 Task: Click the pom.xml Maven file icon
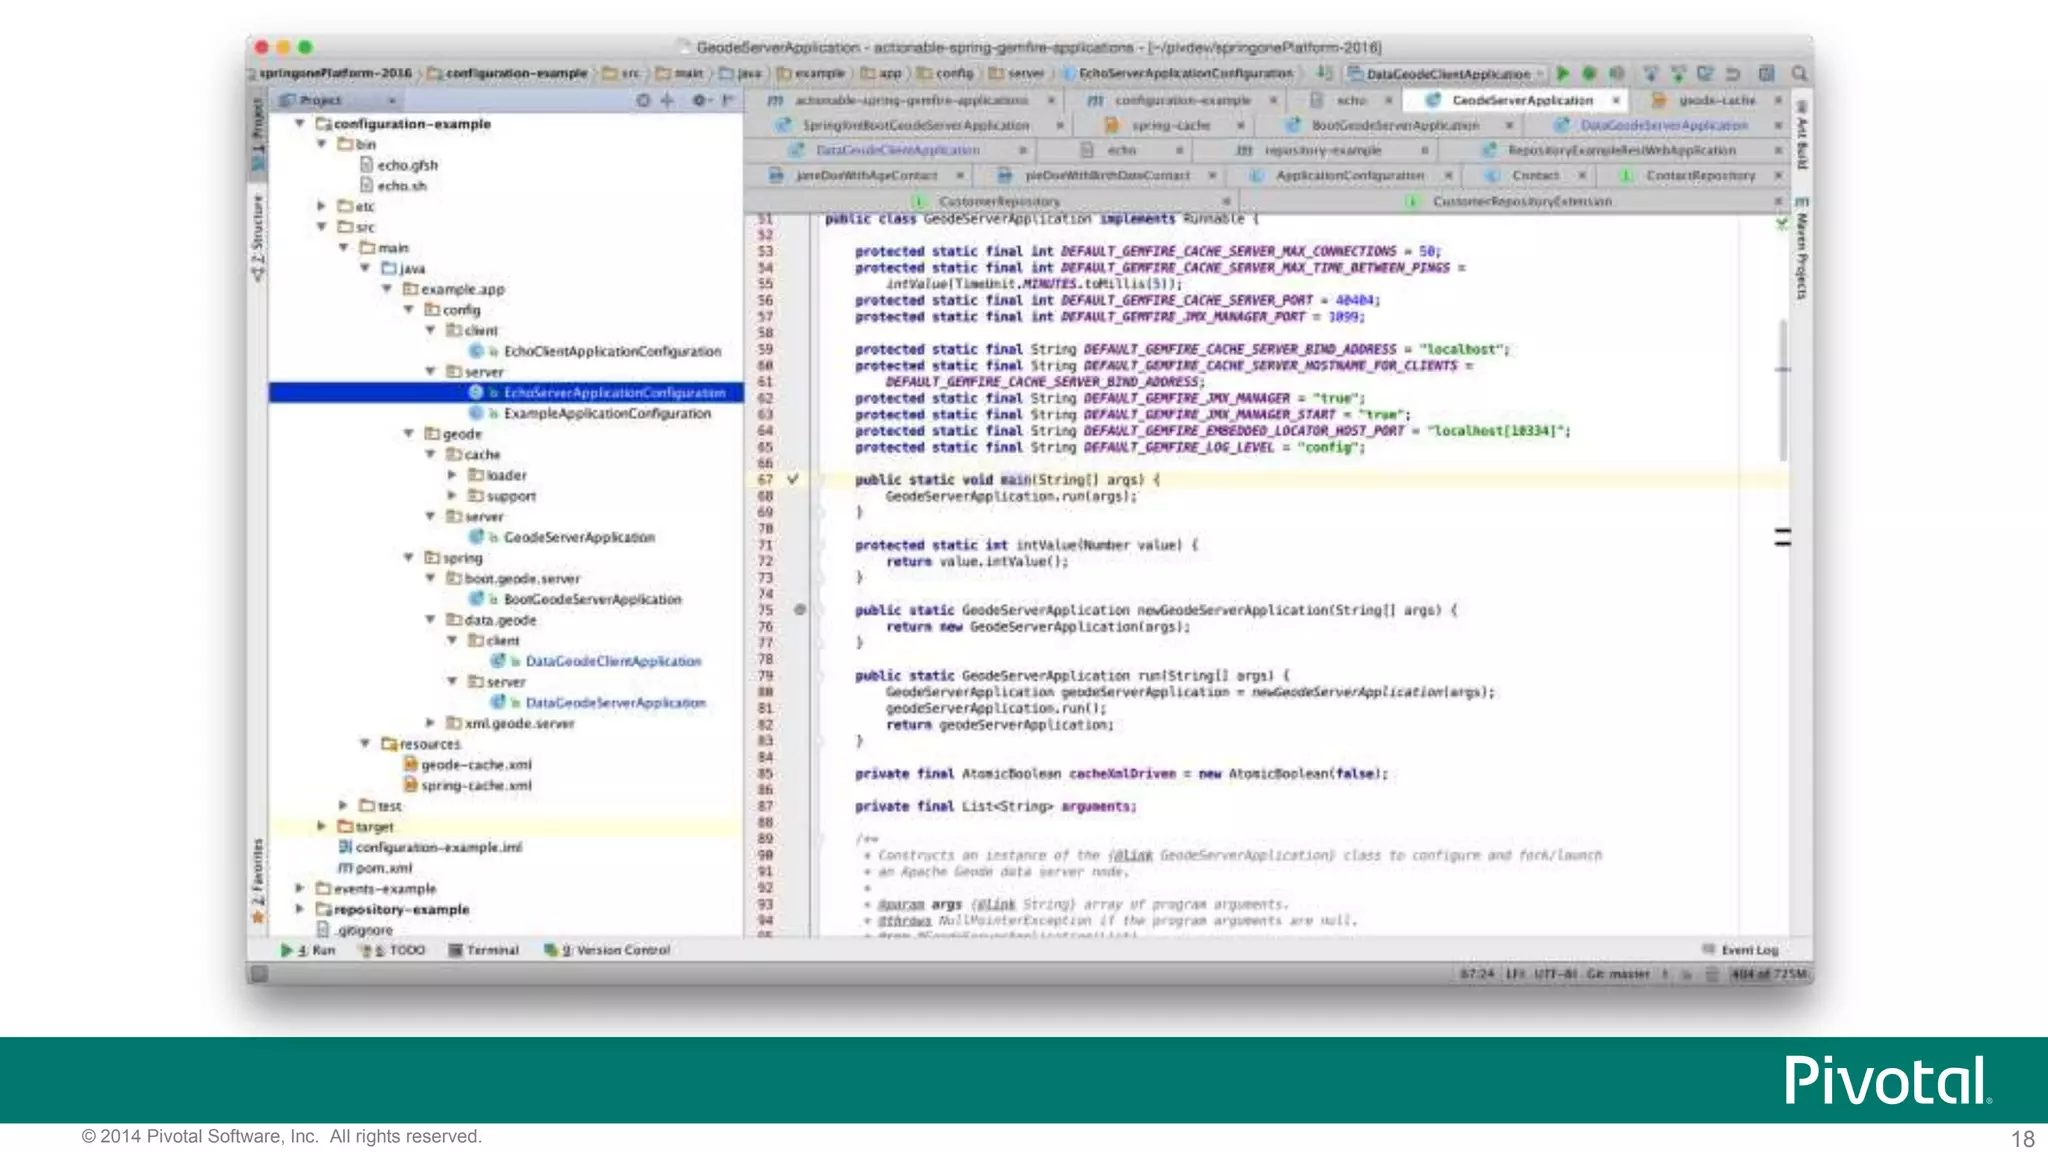[346, 867]
